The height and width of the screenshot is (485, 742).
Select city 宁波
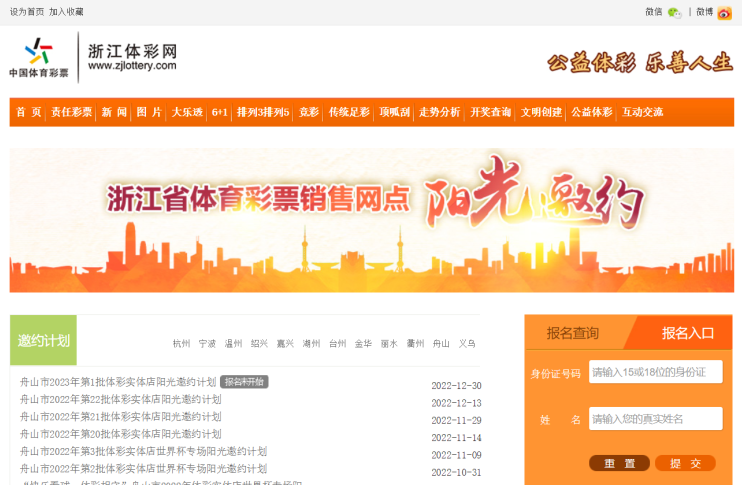207,344
